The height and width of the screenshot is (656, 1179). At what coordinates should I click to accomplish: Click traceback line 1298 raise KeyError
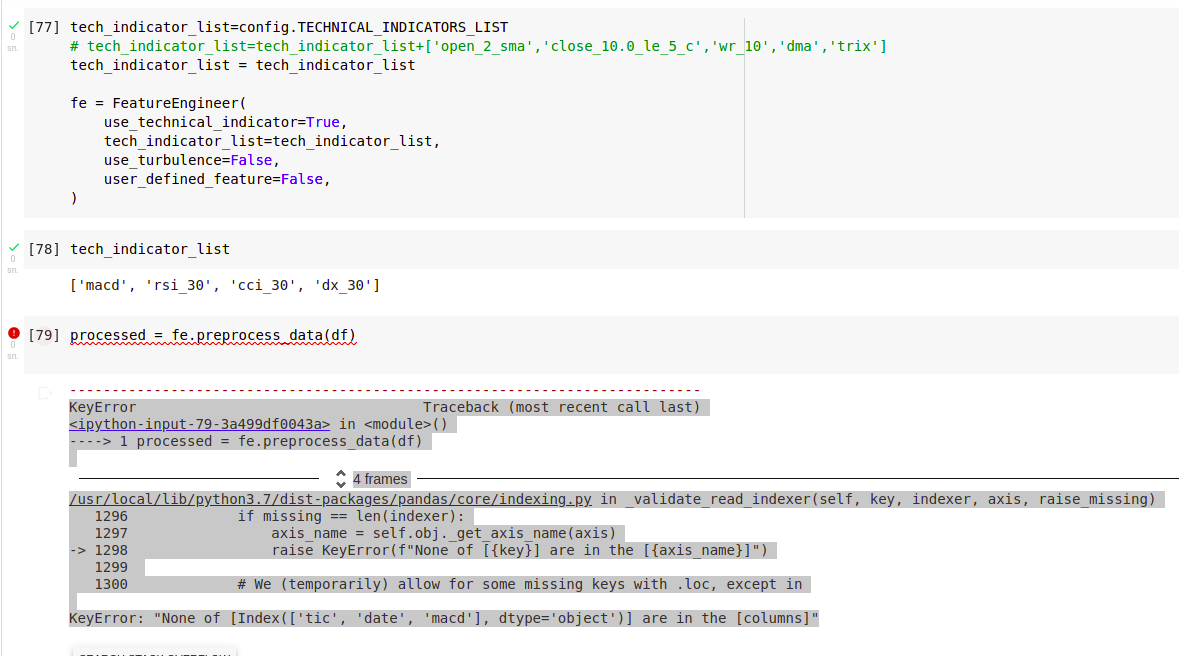[x=420, y=551]
